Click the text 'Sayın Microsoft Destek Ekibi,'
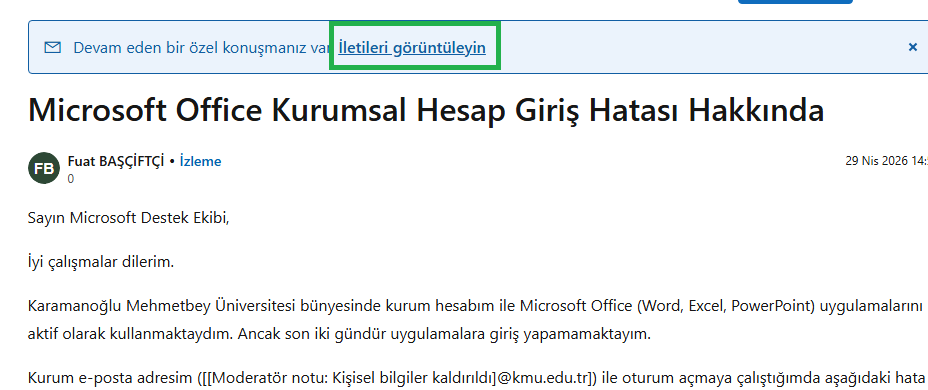Image resolution: width=928 pixels, height=390 pixels. pyautogui.click(x=128, y=218)
